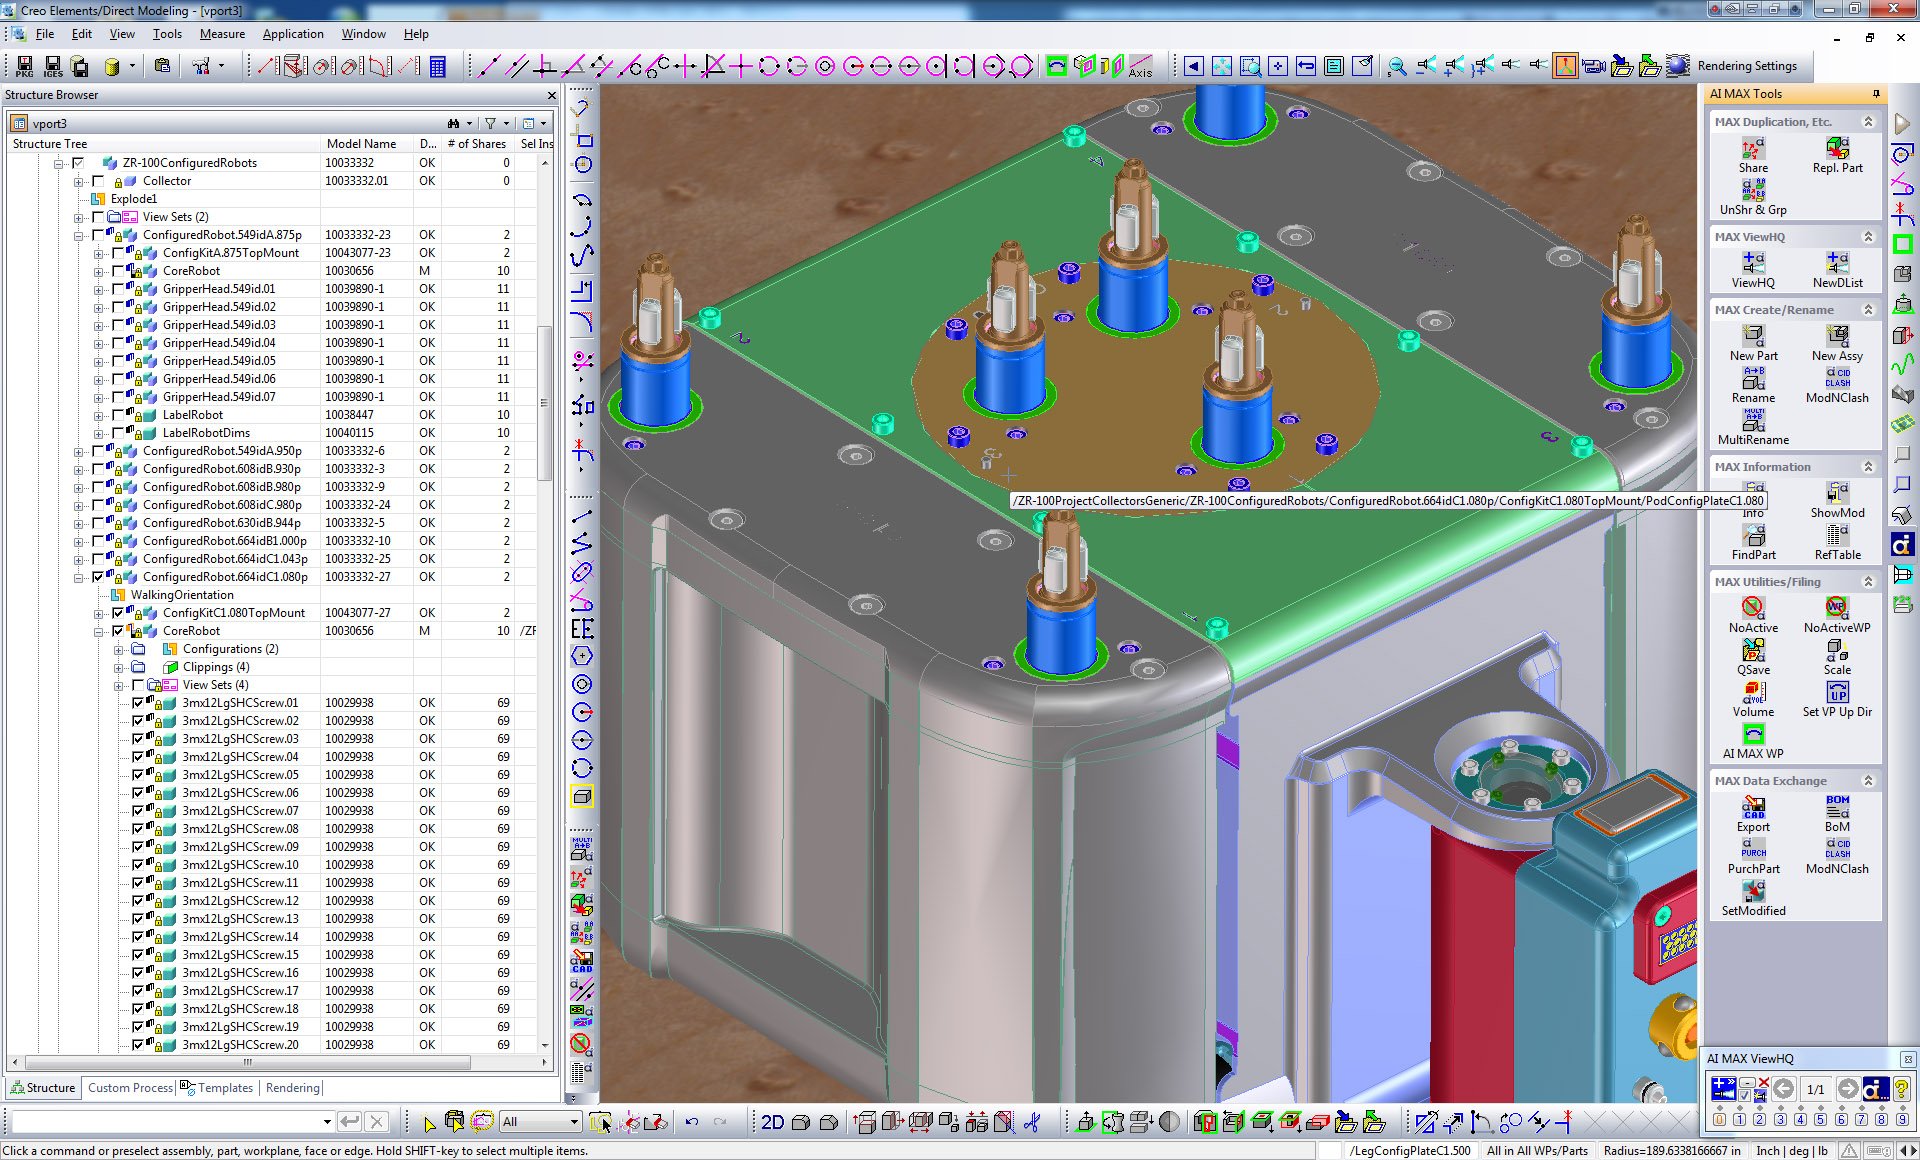The width and height of the screenshot is (1920, 1160).
Task: Uncheck the 3mx12LgSHCScrew.01 checkbox
Action: pyautogui.click(x=138, y=703)
